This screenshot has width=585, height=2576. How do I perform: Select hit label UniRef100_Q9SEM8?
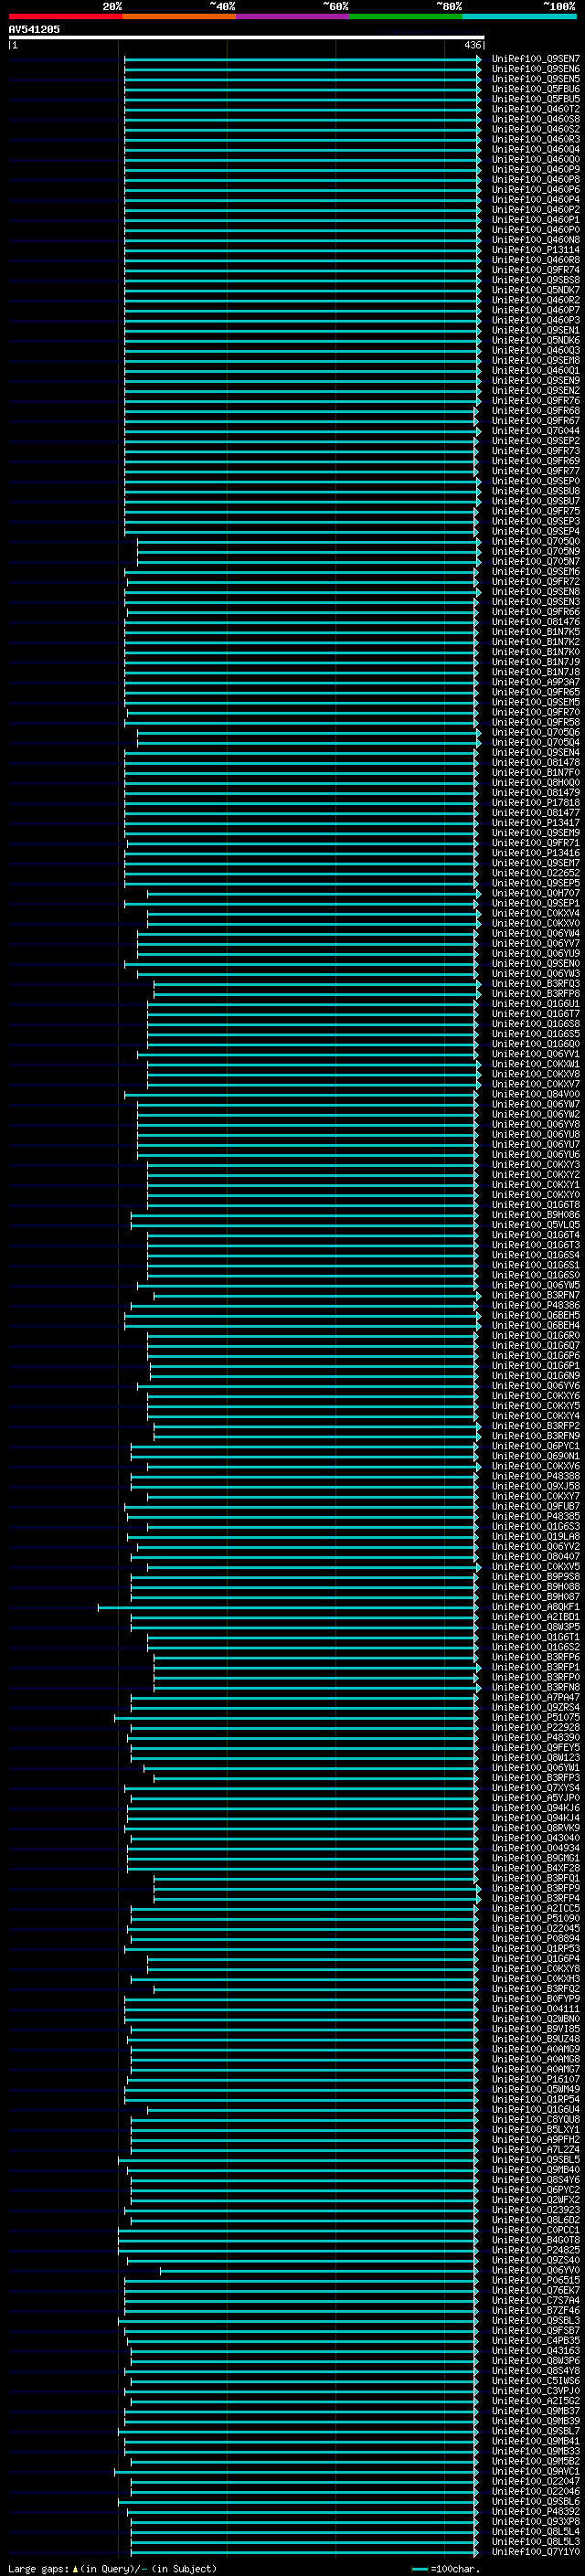[x=535, y=361]
